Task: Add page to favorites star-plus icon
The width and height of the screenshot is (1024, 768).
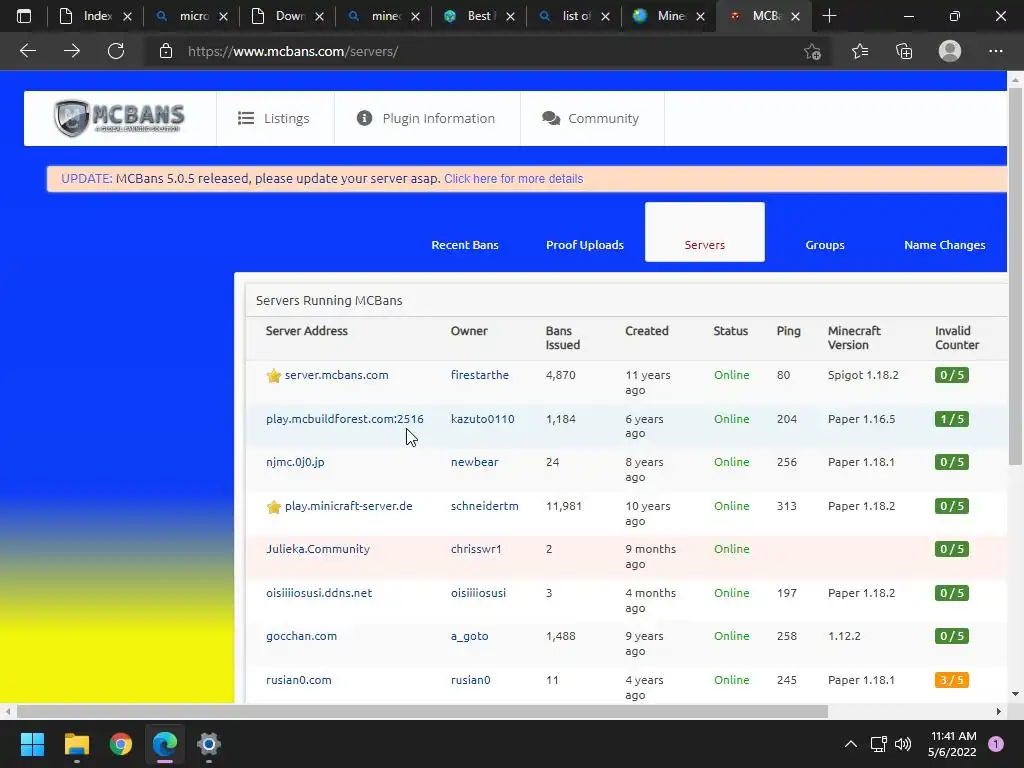Action: click(x=812, y=52)
